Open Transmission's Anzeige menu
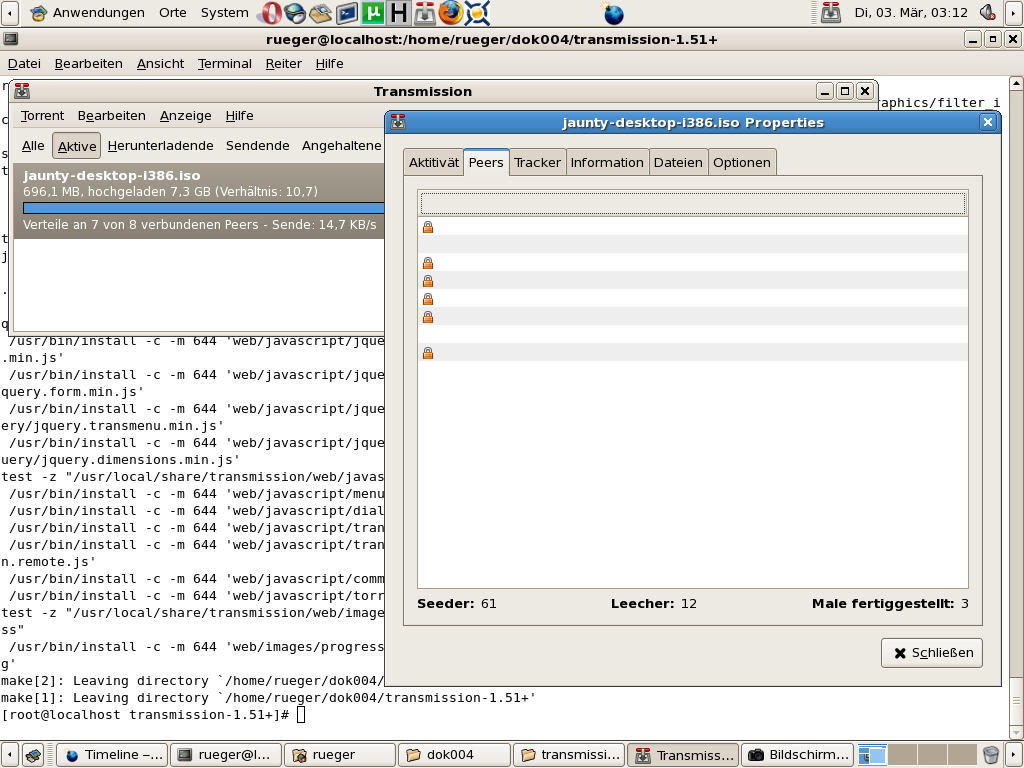The width and height of the screenshot is (1024, 768). click(185, 116)
